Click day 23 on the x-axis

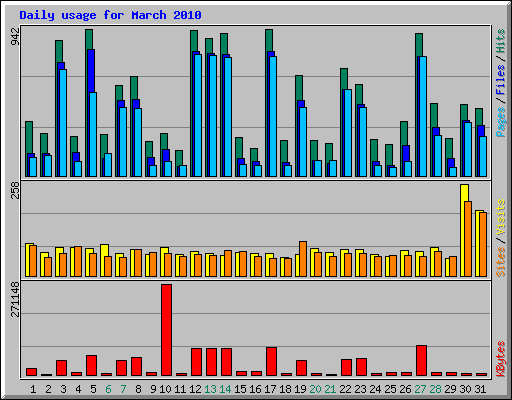click(360, 389)
